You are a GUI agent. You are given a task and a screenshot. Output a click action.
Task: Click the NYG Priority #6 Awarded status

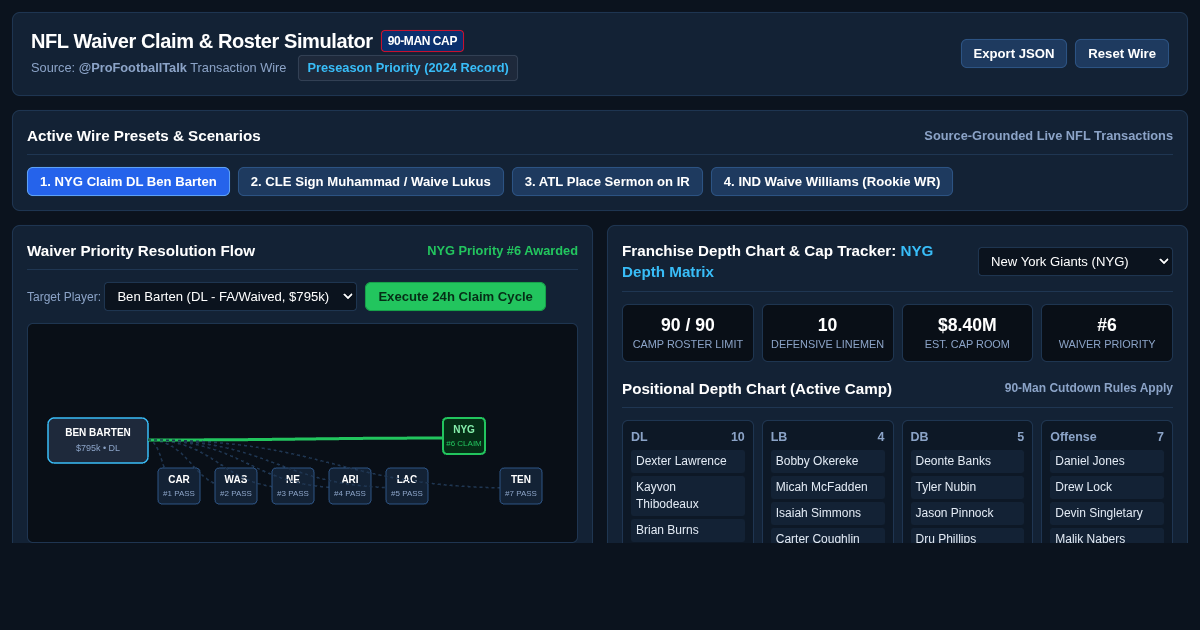tap(502, 251)
